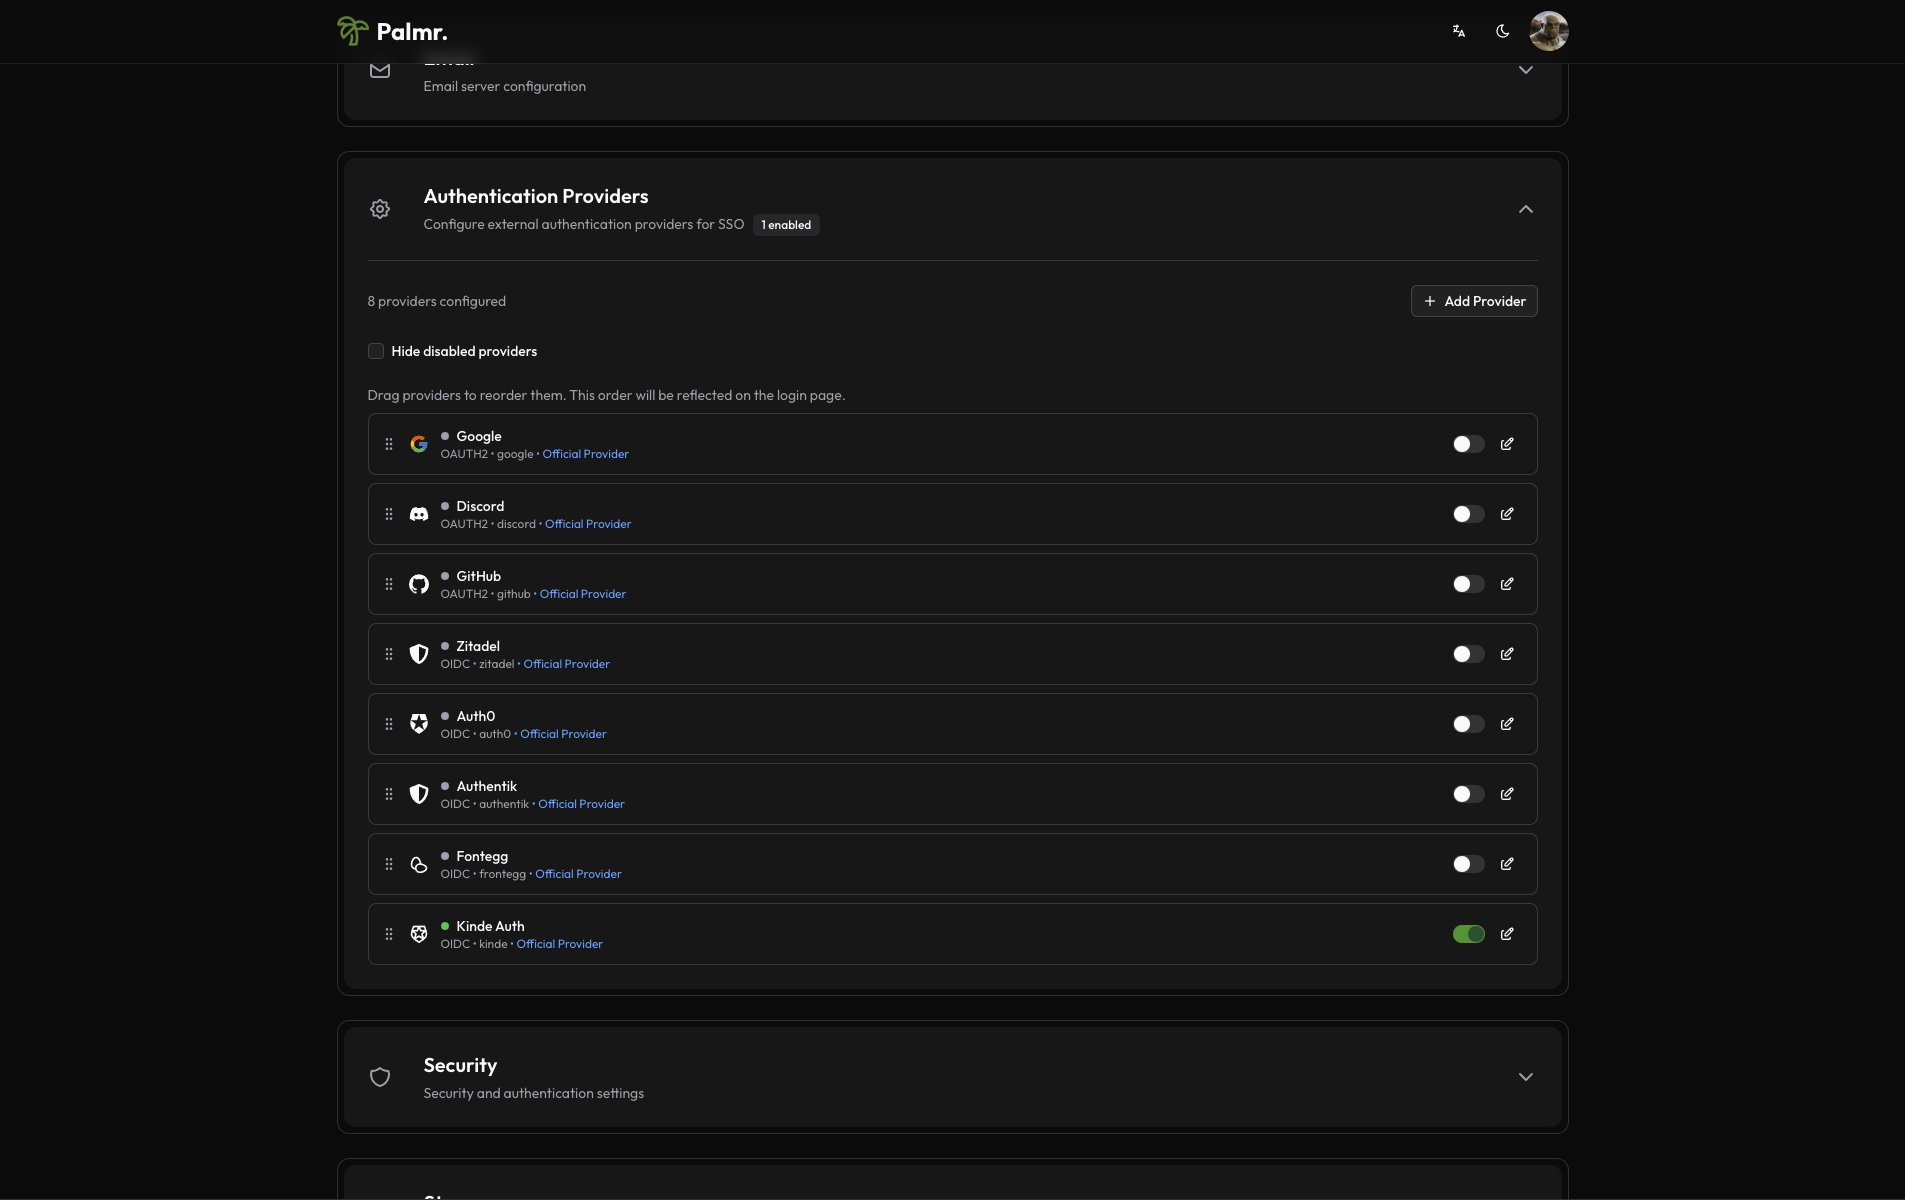Enable the Auth0 provider toggle
Image resolution: width=1905 pixels, height=1200 pixels.
point(1468,724)
